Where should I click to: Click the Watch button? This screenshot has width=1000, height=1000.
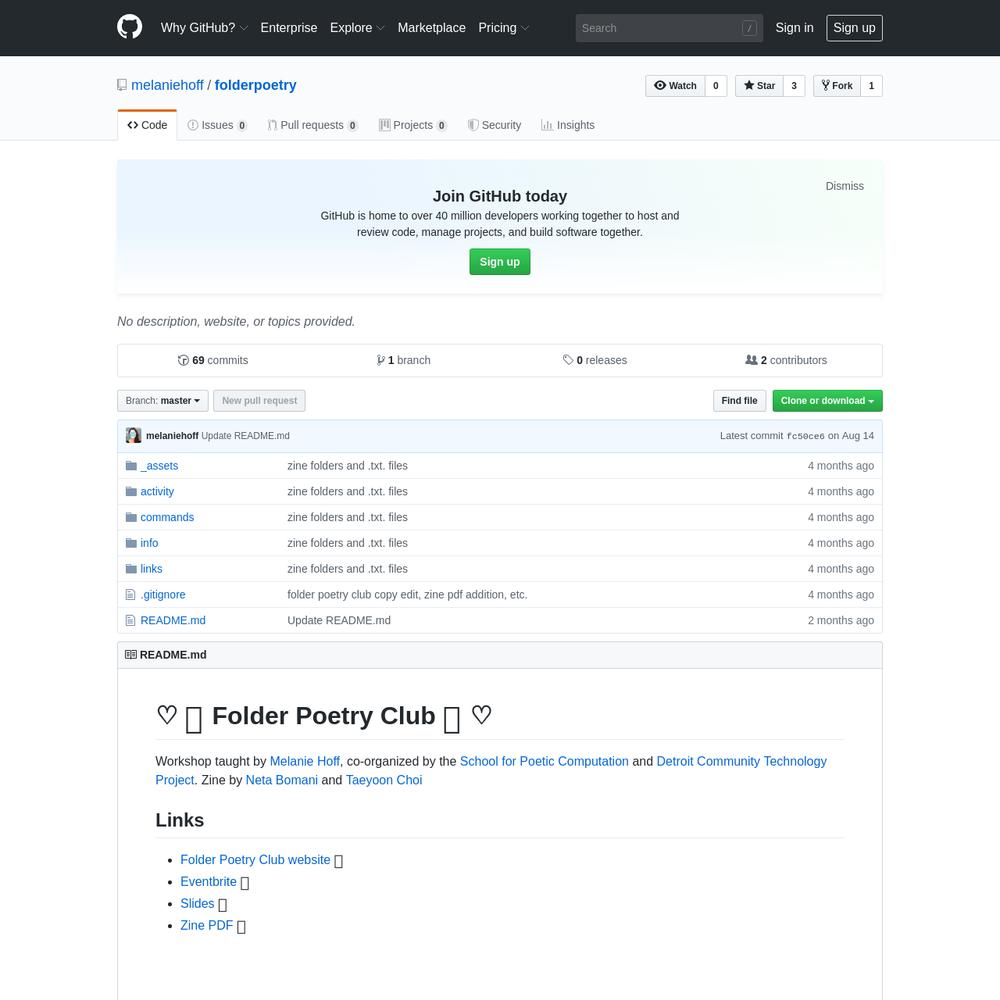click(x=675, y=85)
